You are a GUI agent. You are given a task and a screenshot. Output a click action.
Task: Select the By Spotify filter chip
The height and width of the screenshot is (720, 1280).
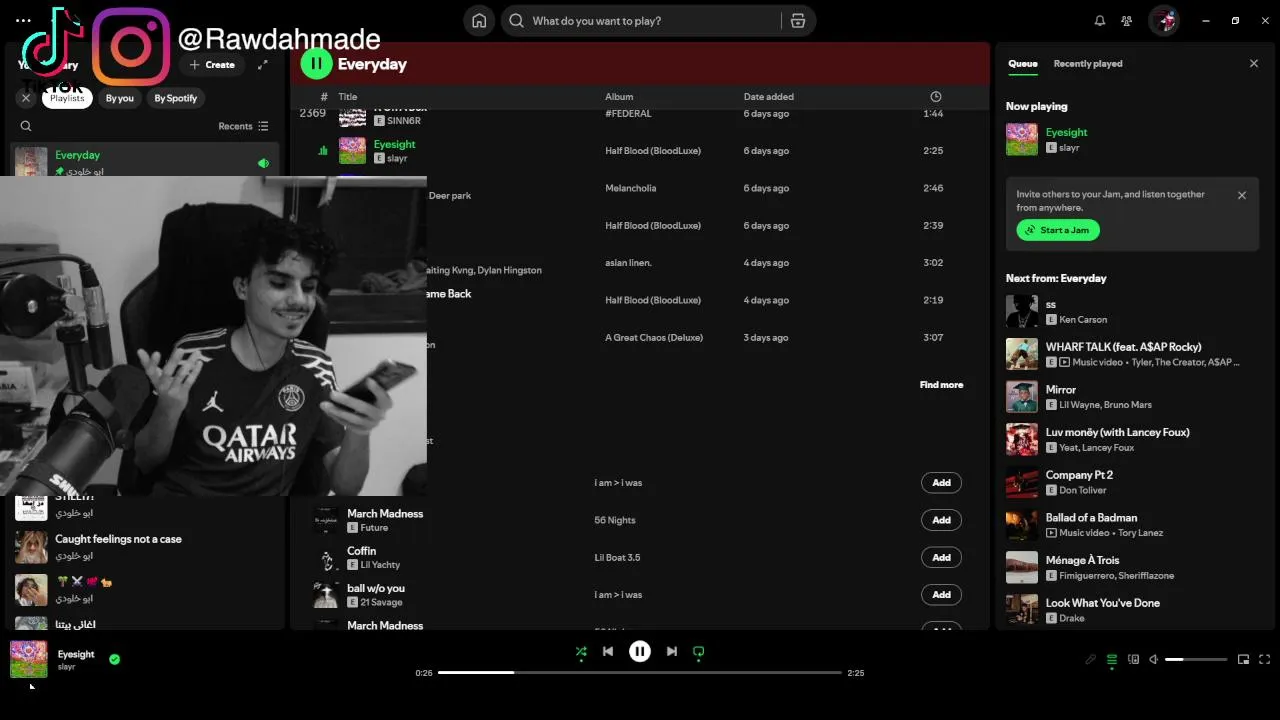(176, 98)
